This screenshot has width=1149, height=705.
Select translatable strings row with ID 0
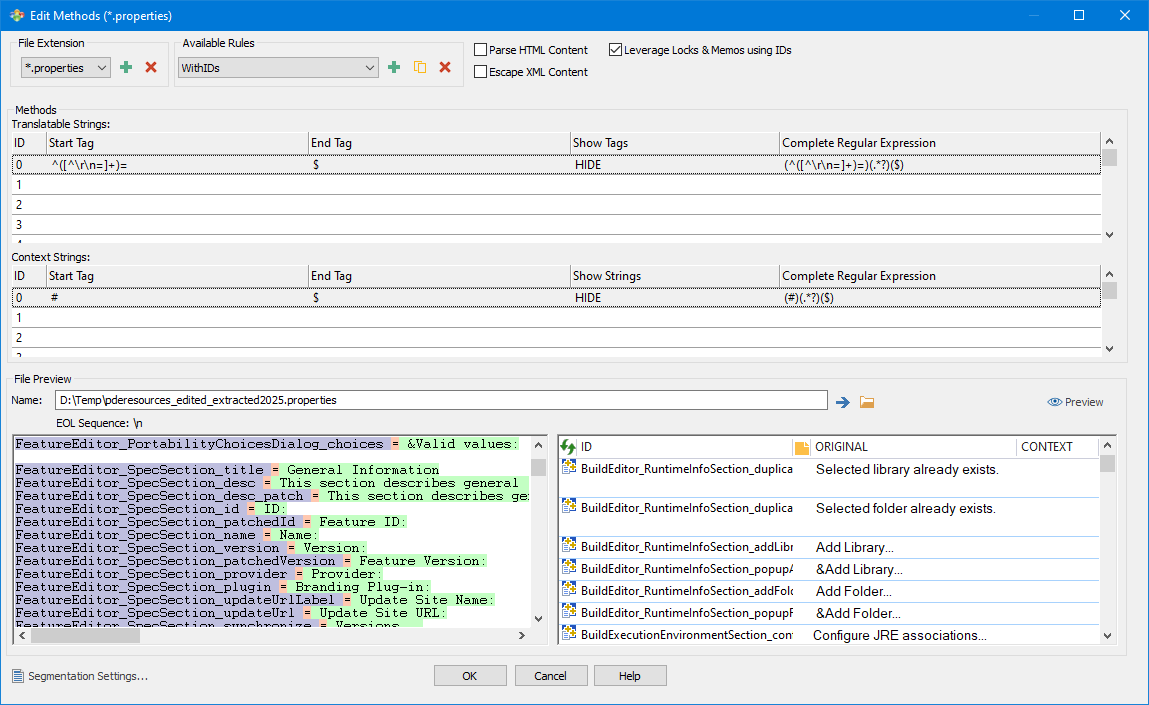pyautogui.click(x=300, y=165)
